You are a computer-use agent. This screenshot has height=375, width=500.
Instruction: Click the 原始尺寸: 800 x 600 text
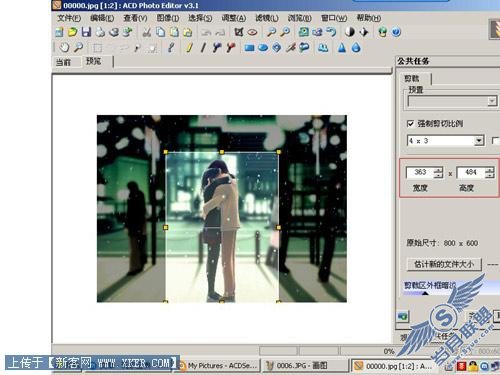442,243
